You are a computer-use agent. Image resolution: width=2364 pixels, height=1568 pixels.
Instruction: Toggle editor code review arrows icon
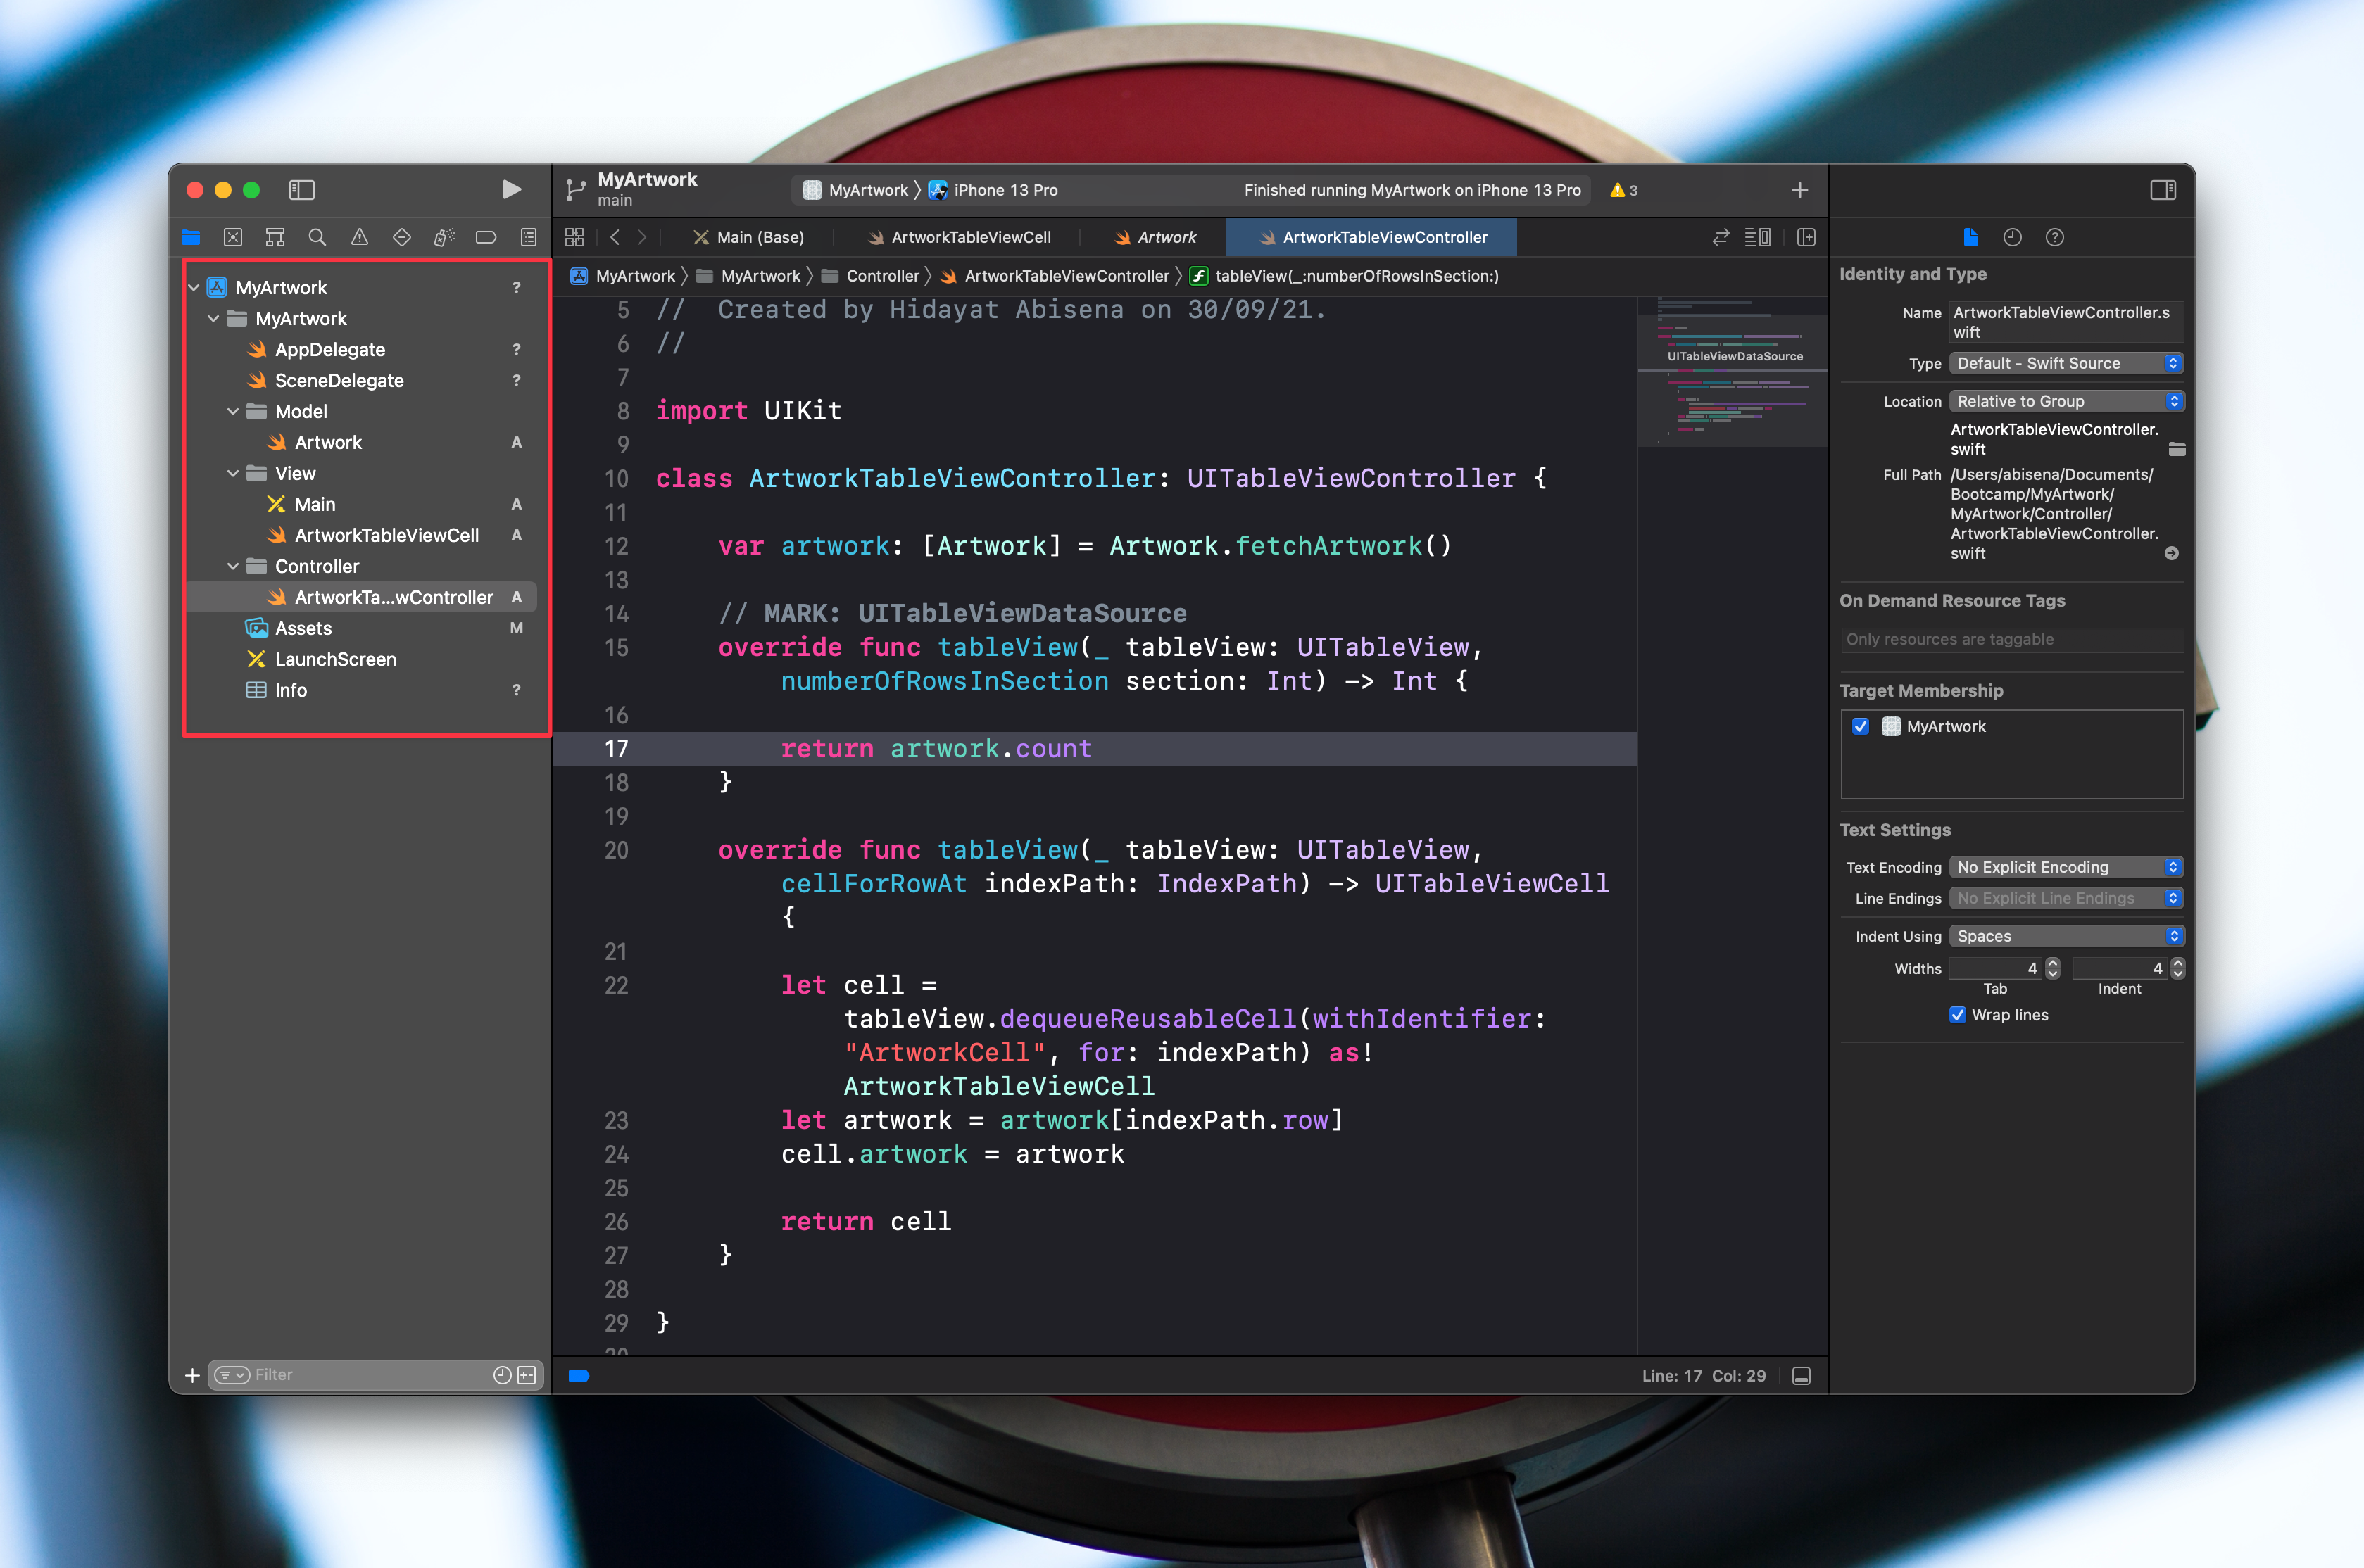click(x=1720, y=237)
